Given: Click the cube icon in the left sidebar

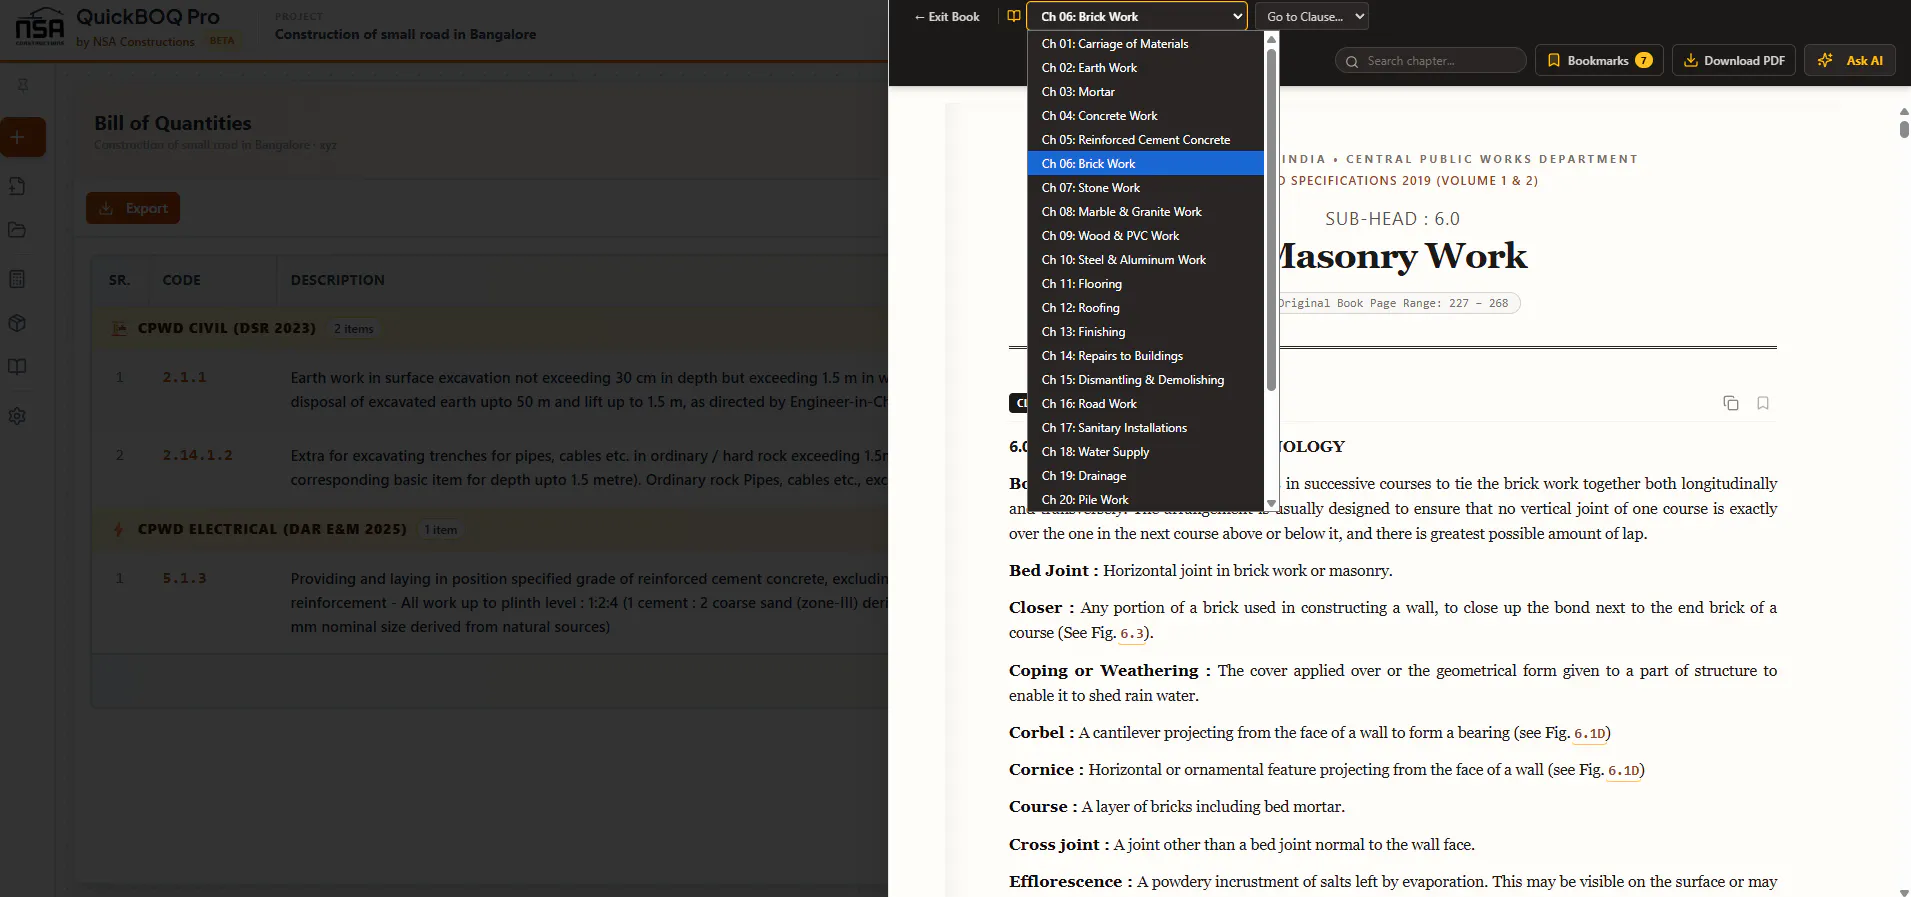Looking at the screenshot, I should tap(17, 323).
